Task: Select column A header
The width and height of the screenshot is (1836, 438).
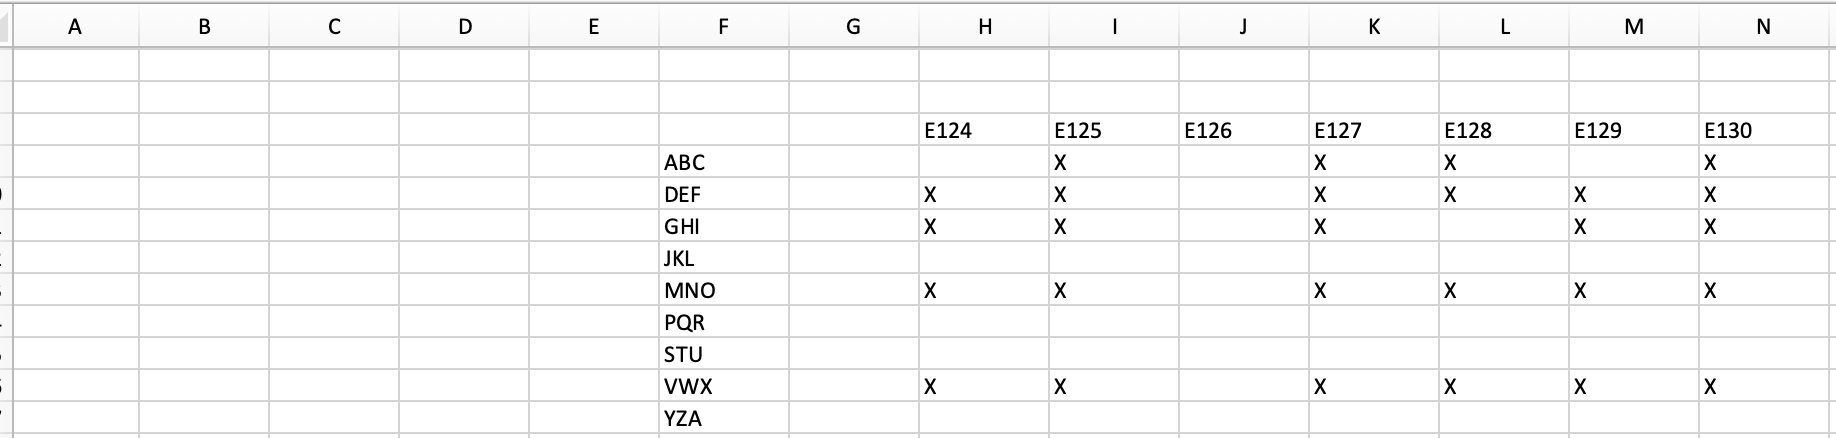Action: point(75,27)
